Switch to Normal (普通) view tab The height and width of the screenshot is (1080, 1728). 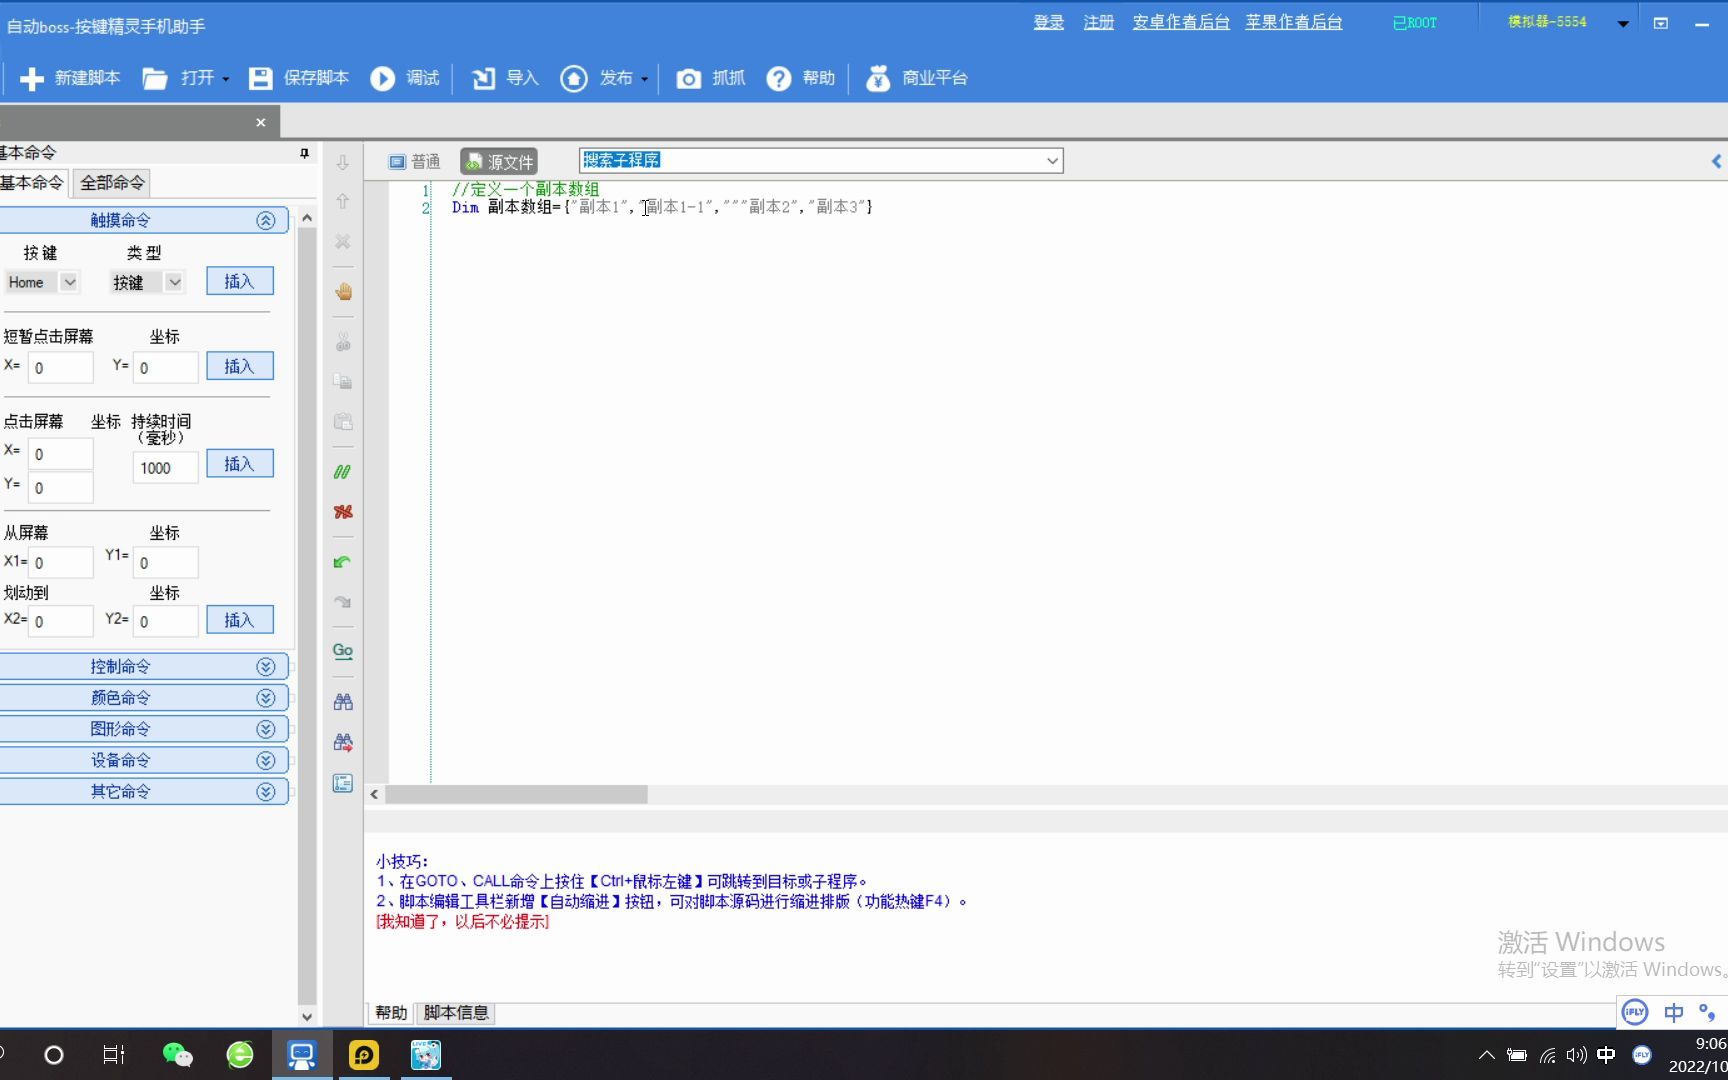(415, 162)
